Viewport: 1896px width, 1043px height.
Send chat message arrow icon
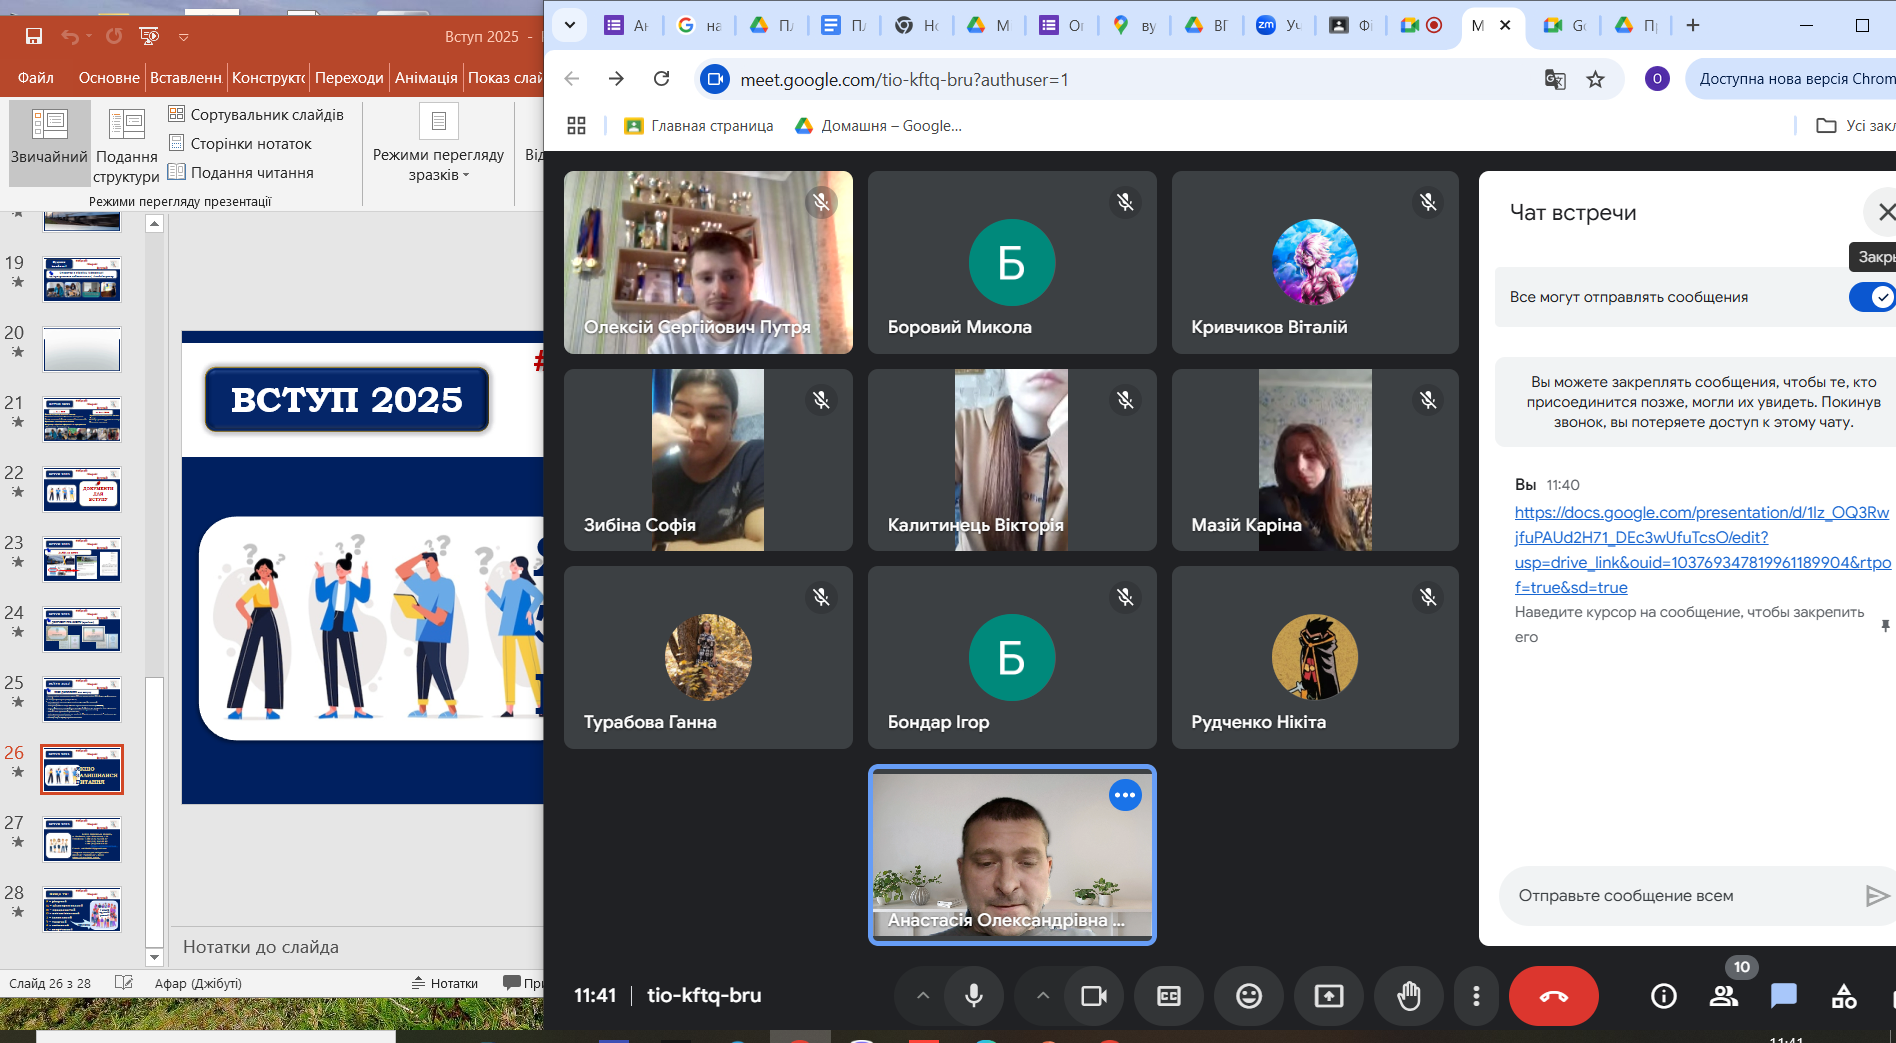1877,896
